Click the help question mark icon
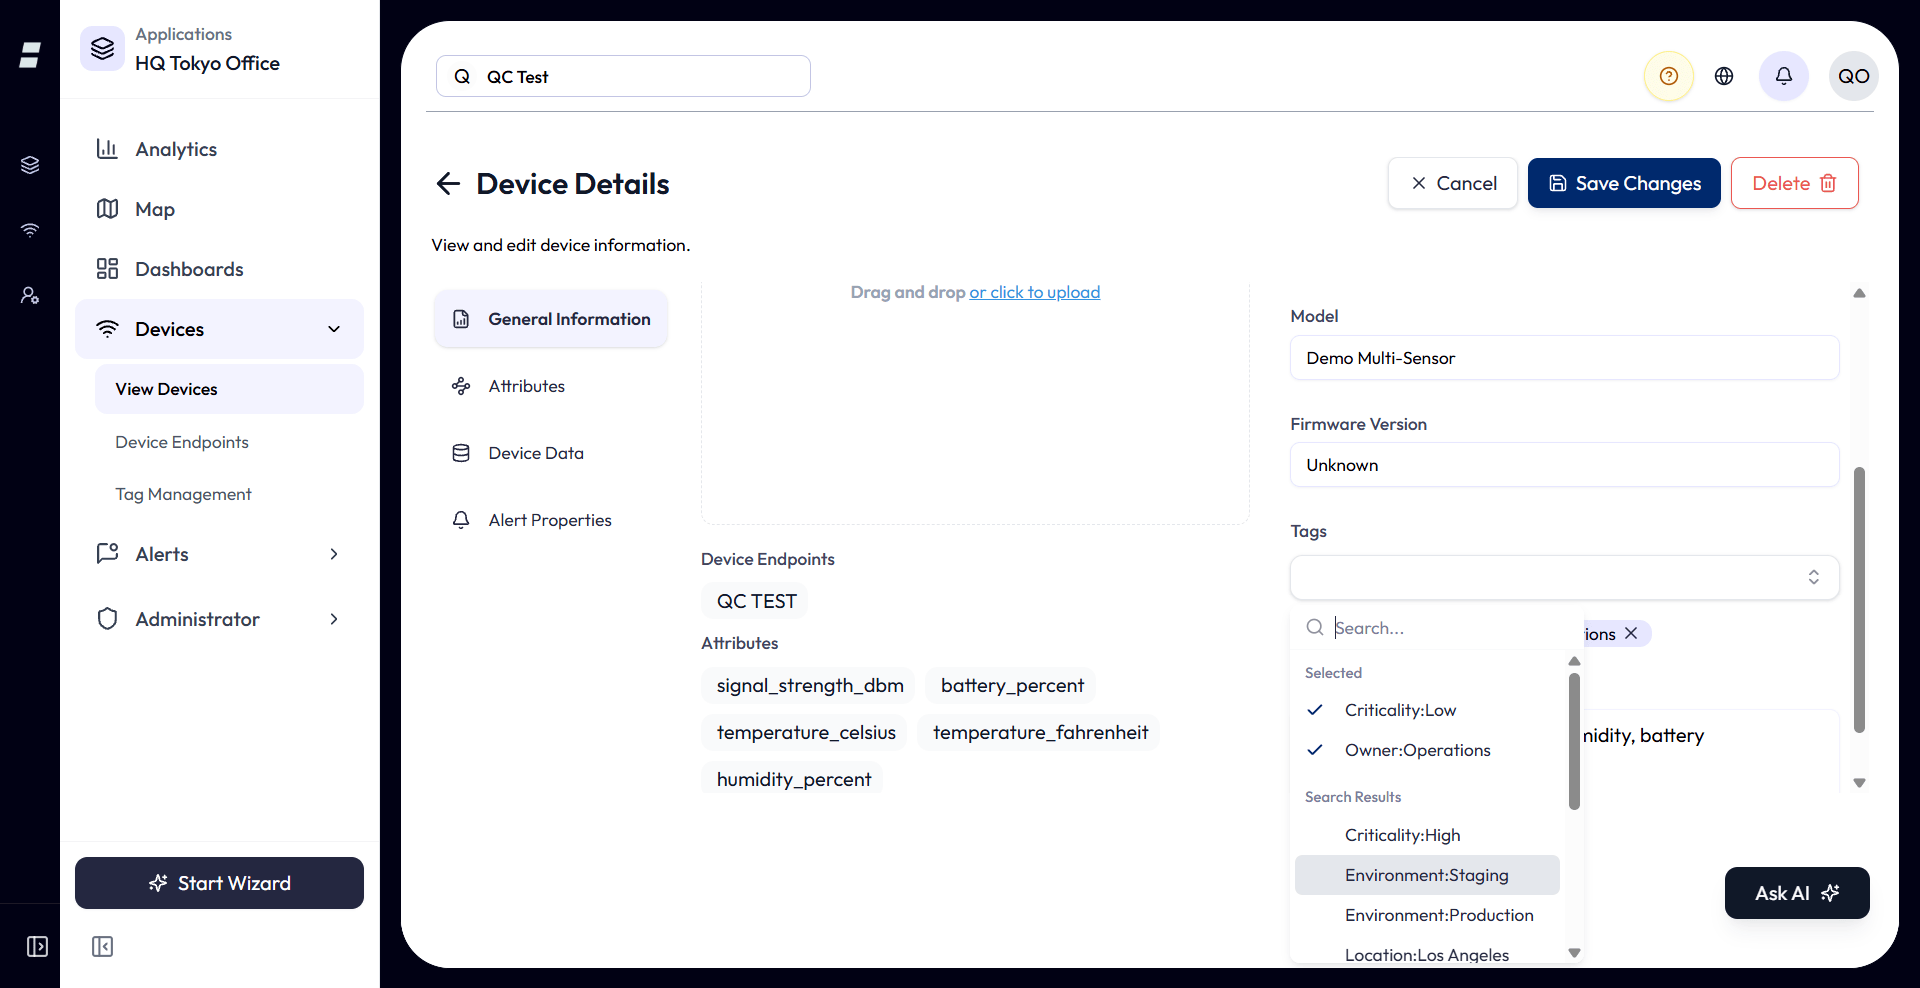This screenshot has height=988, width=1920. pos(1668,76)
